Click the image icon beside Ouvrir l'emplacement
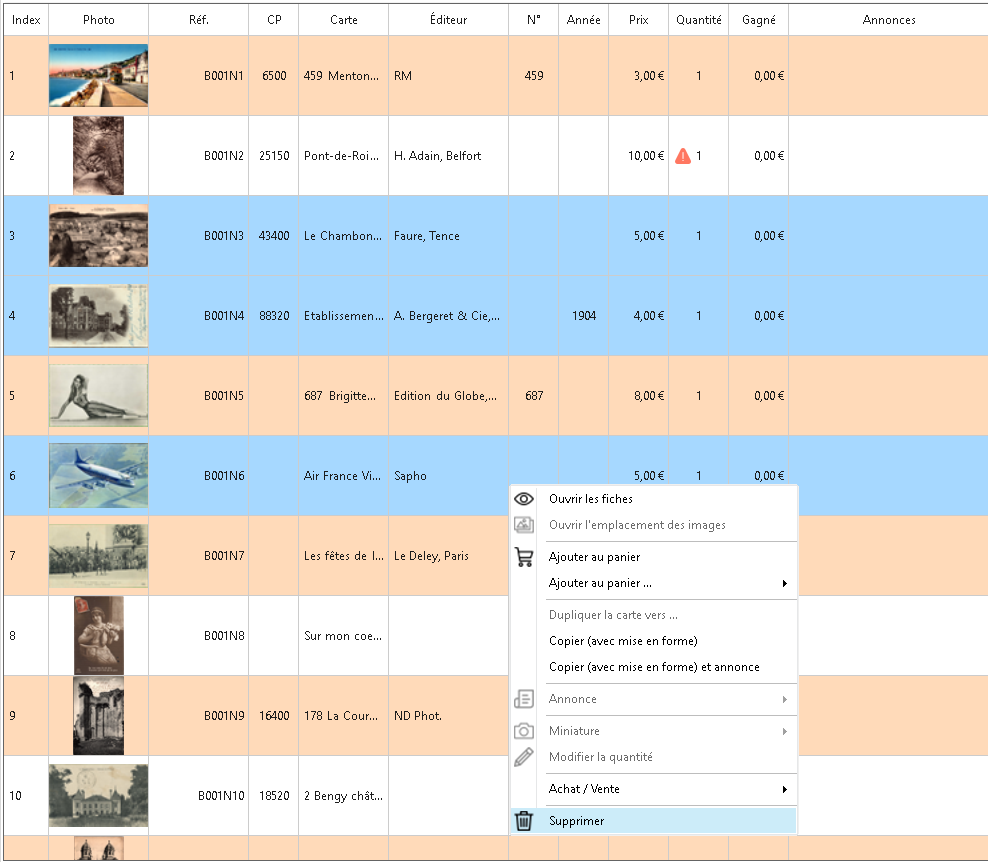Screen dimensions: 988x862 pos(523,525)
